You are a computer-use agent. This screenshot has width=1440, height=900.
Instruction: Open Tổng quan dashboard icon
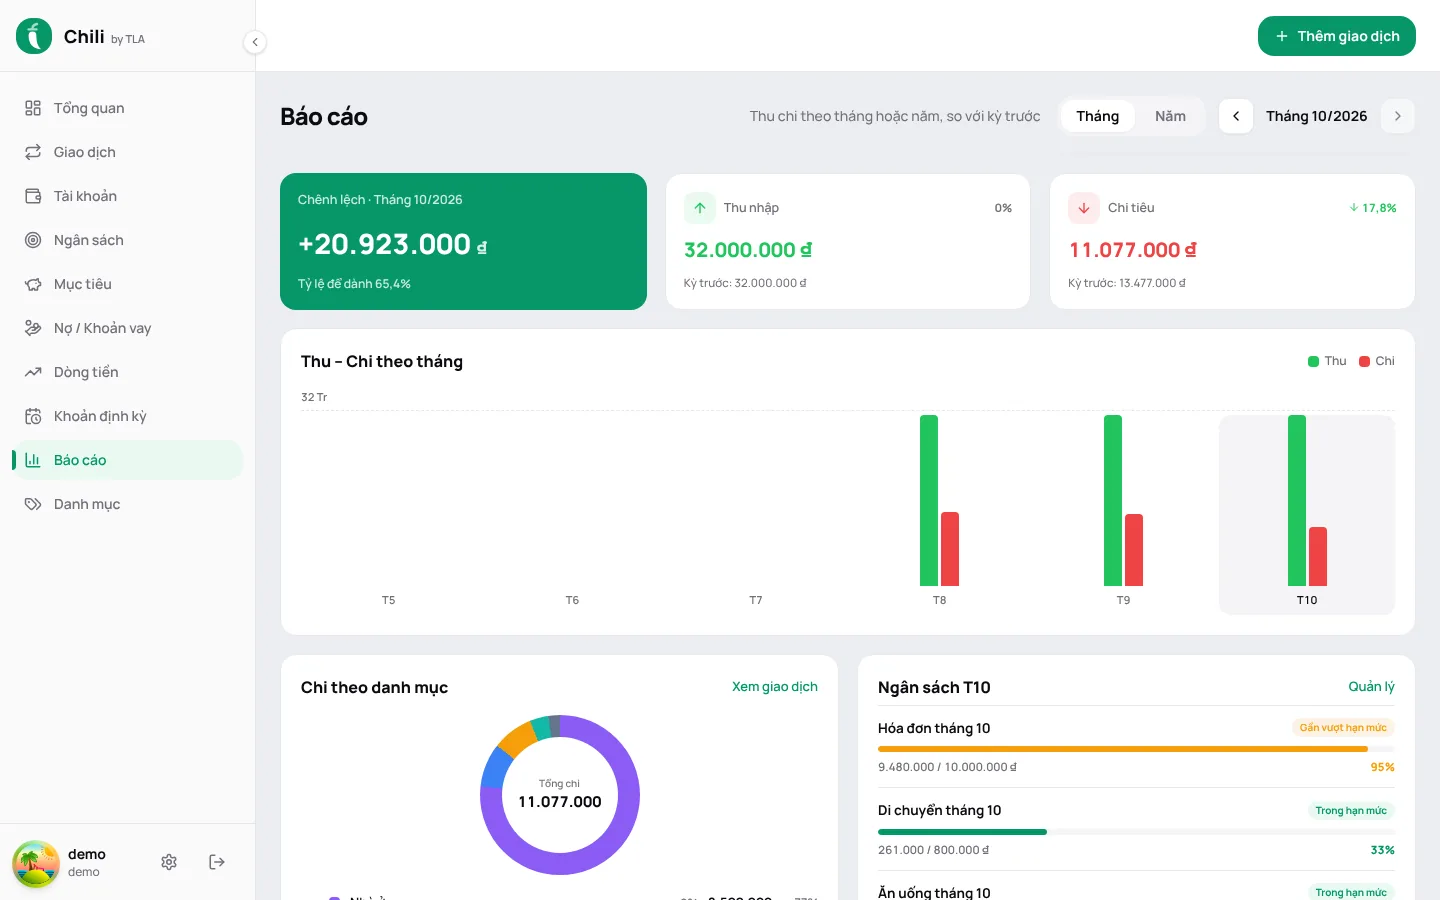(x=33, y=108)
